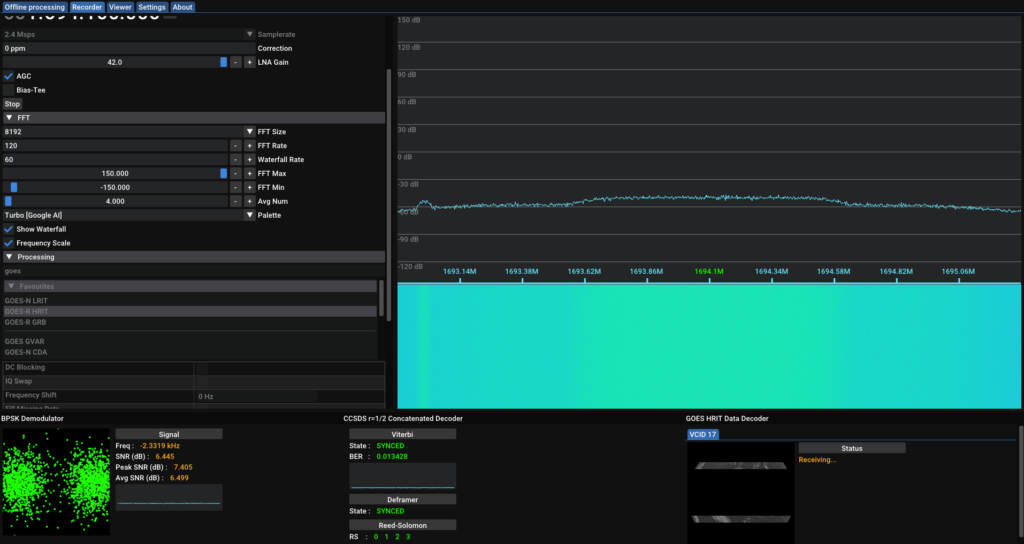The image size is (1024, 544).
Task: Increase Avg Num using plus button
Action: [249, 201]
